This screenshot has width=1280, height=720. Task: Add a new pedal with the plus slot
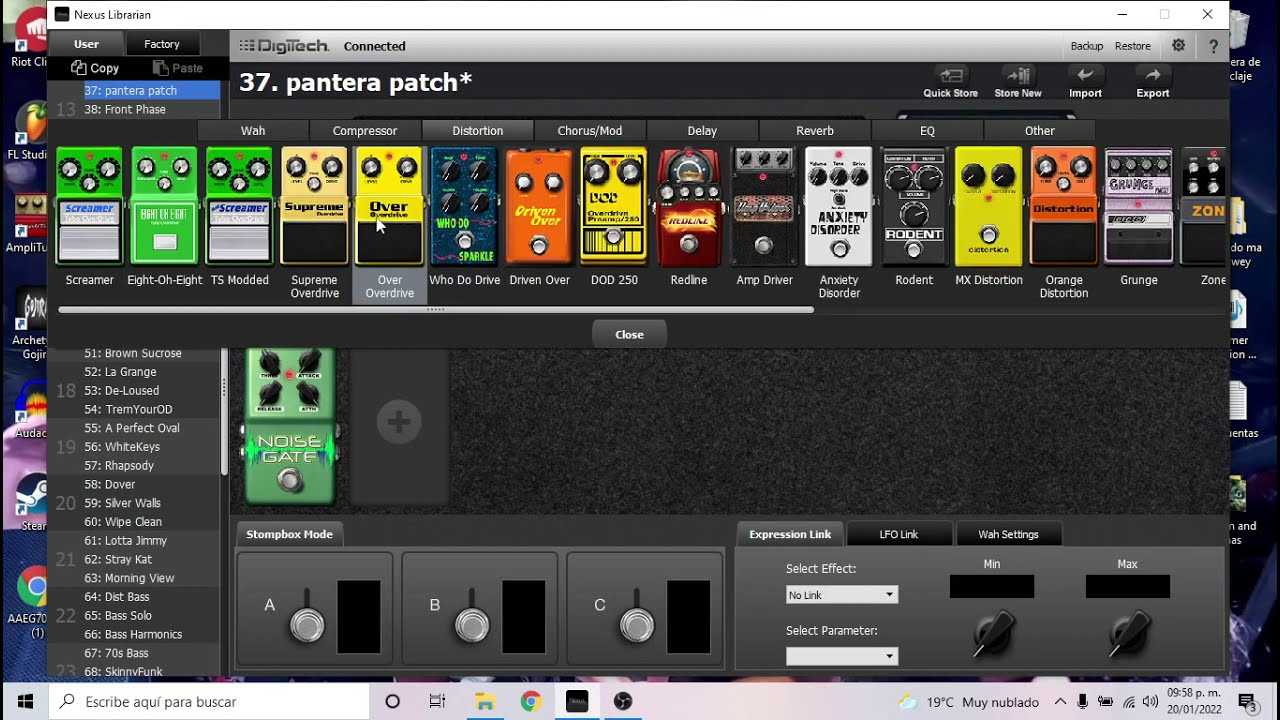[x=398, y=423]
